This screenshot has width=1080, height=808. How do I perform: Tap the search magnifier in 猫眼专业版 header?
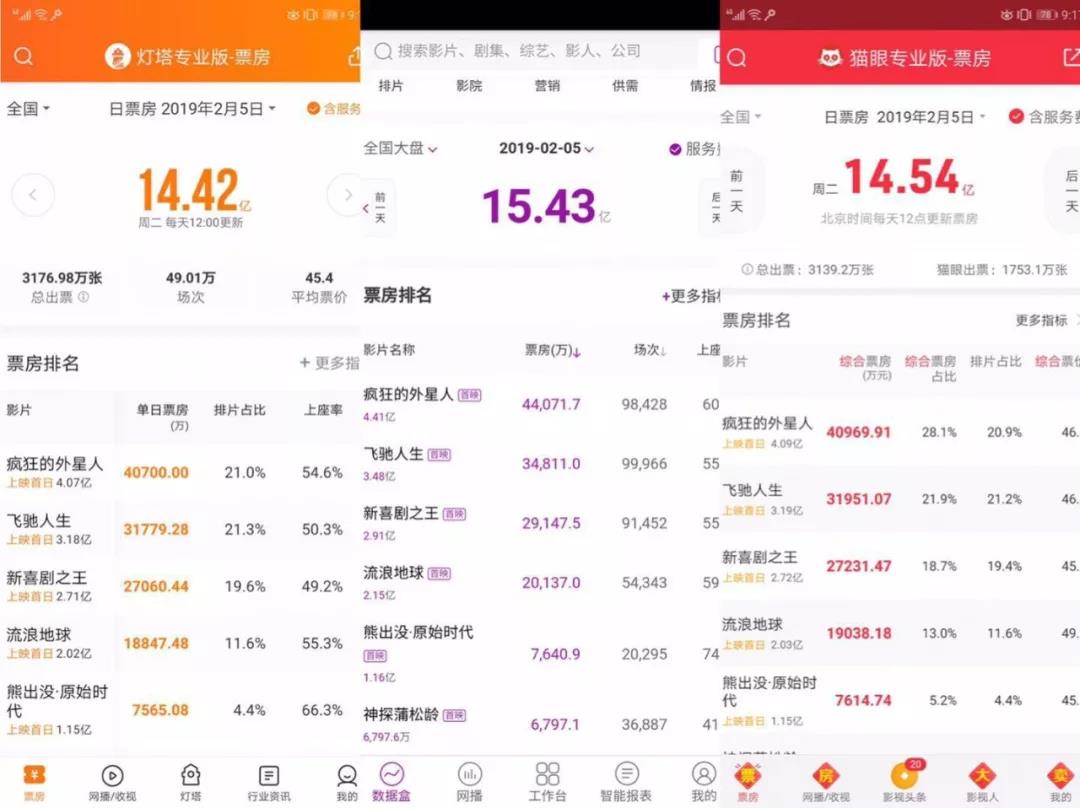pyautogui.click(x=736, y=58)
